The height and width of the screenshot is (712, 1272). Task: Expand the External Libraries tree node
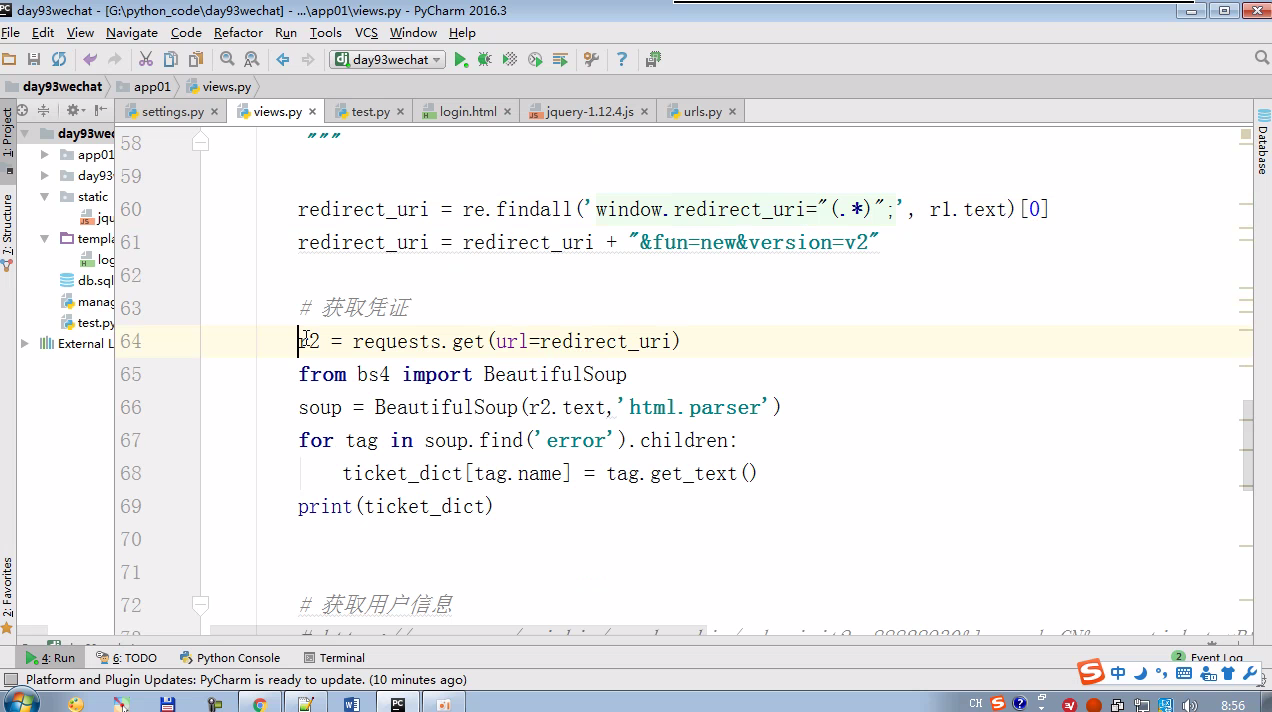point(25,343)
